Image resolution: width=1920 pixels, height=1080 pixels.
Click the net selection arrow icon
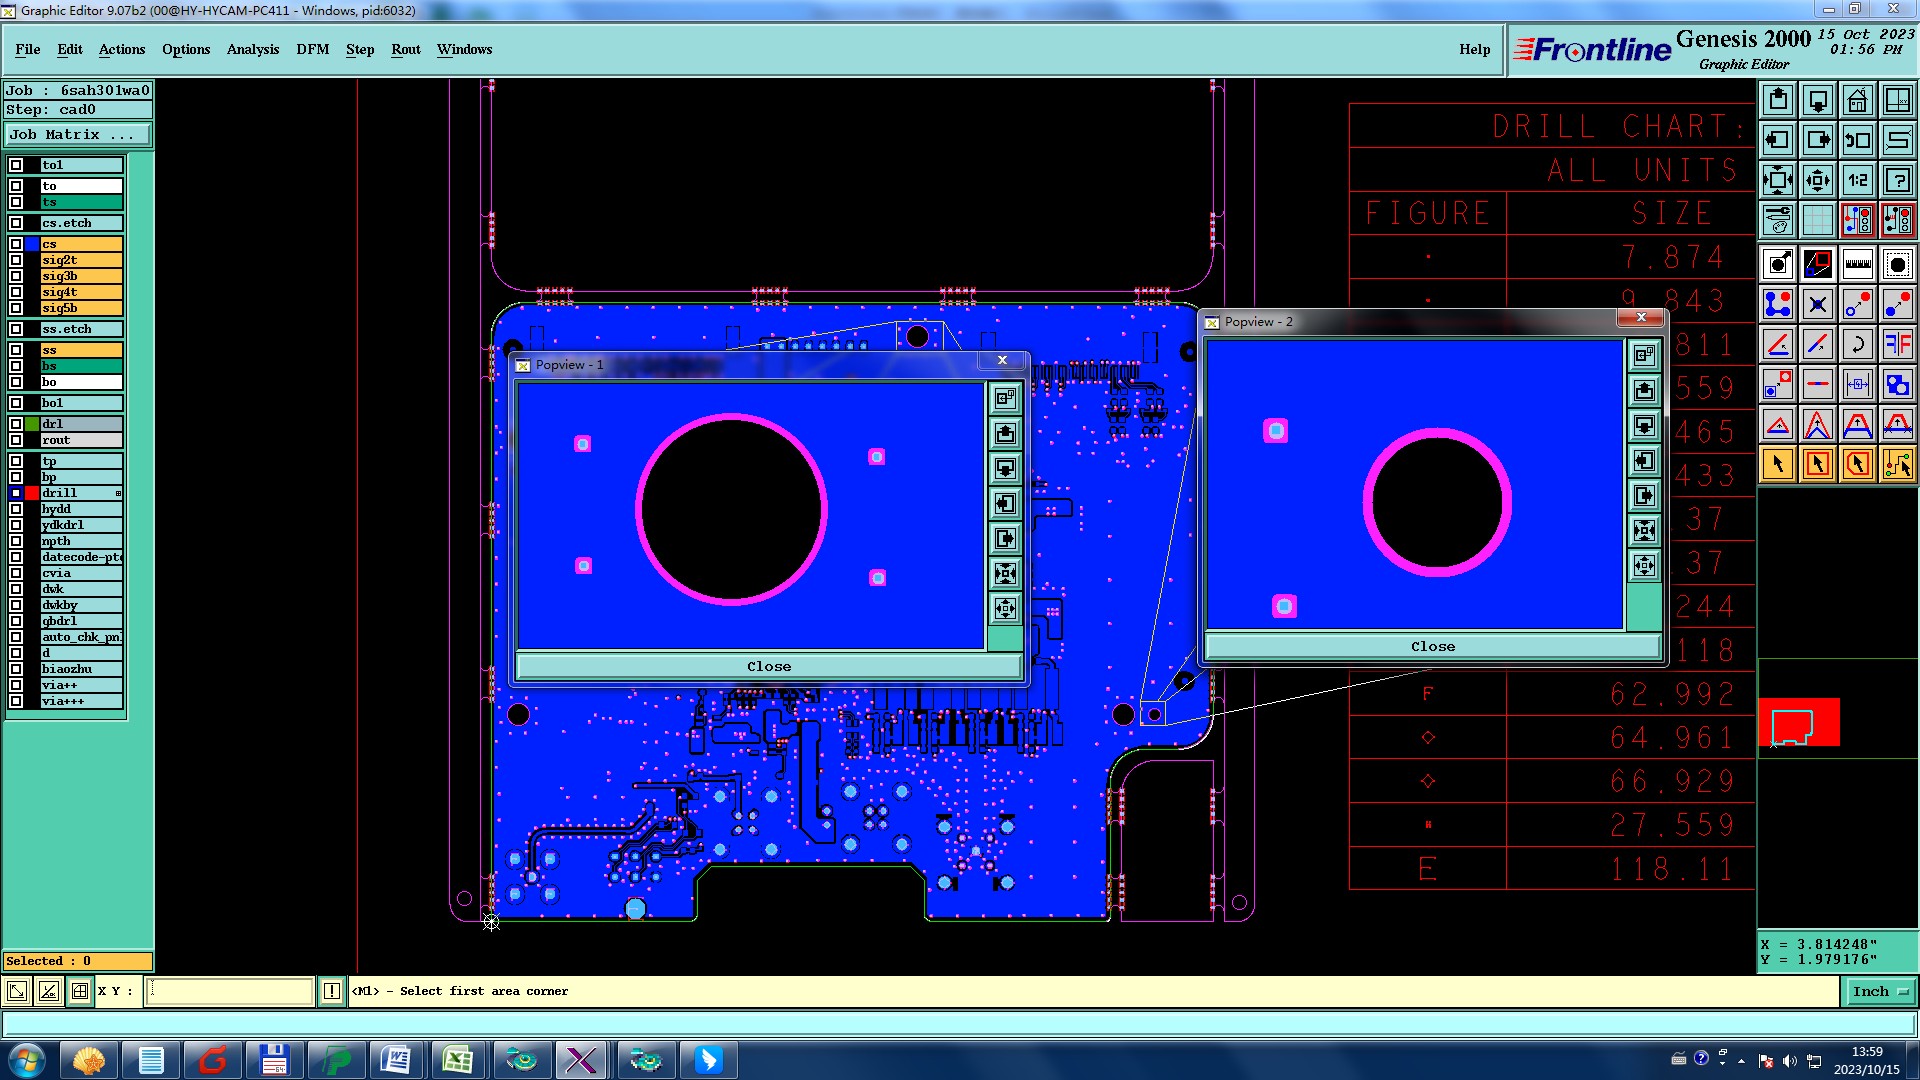(1897, 464)
